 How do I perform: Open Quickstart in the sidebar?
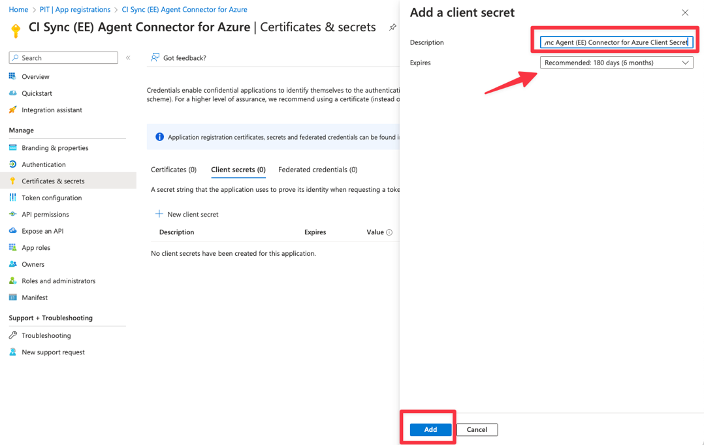[37, 93]
